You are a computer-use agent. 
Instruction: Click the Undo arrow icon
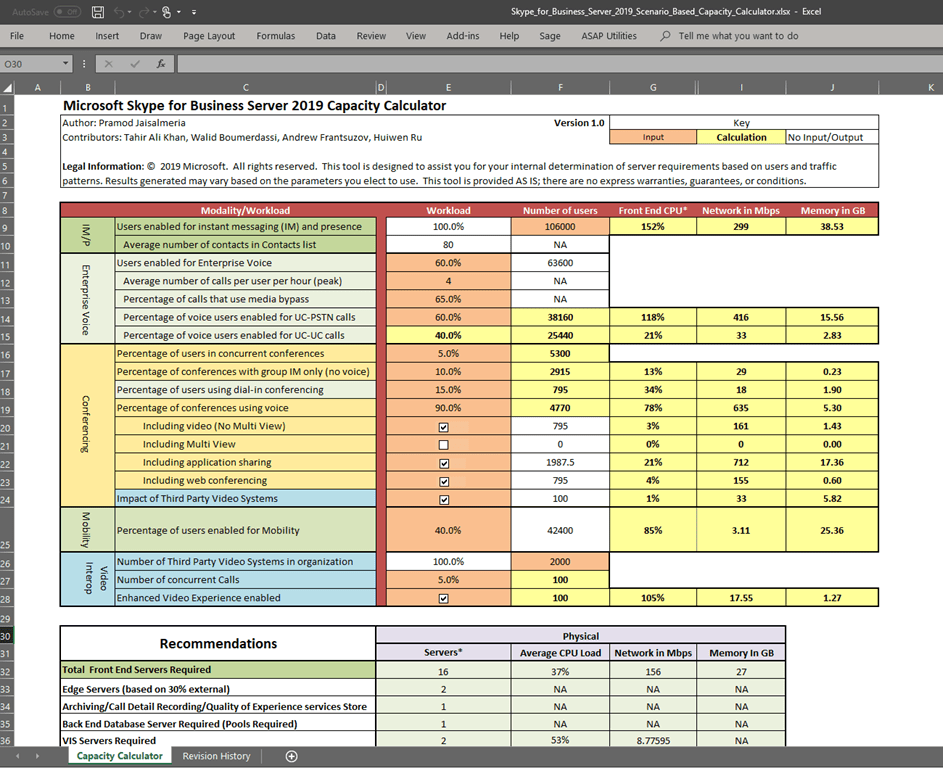pyautogui.click(x=119, y=12)
